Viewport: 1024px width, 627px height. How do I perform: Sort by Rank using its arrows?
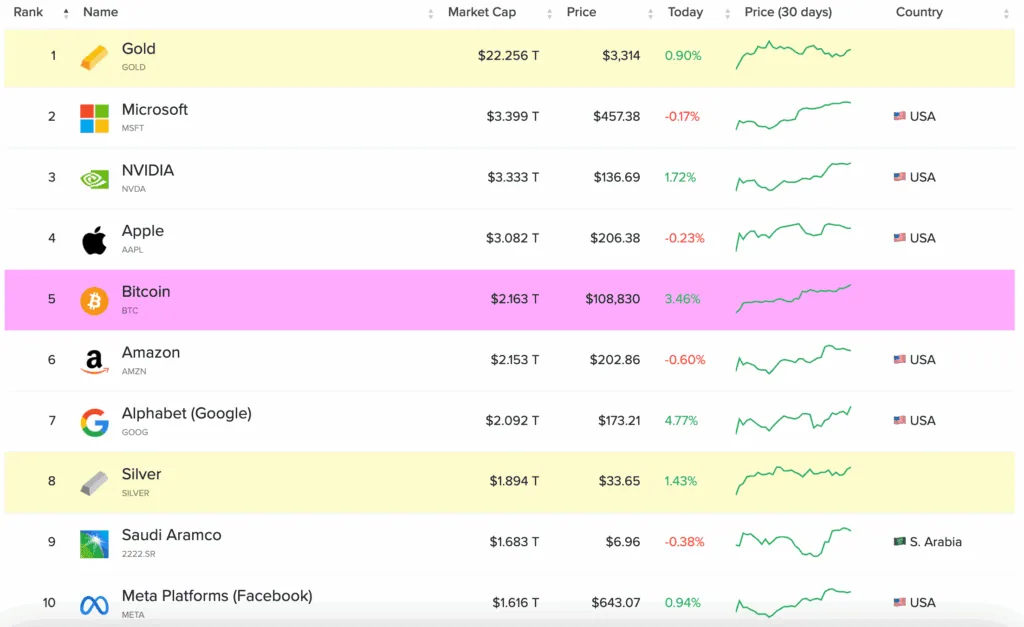coord(66,13)
